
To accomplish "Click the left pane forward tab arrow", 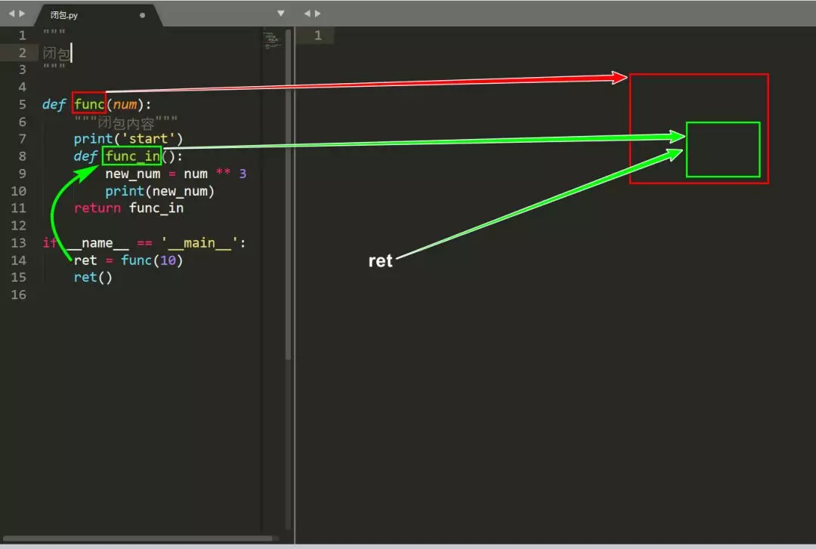I will (22, 14).
